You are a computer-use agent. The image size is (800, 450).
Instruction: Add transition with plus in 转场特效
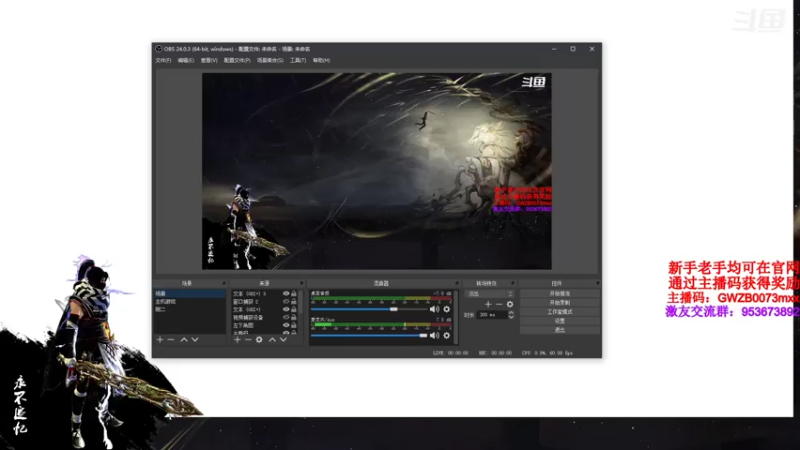[488, 305]
